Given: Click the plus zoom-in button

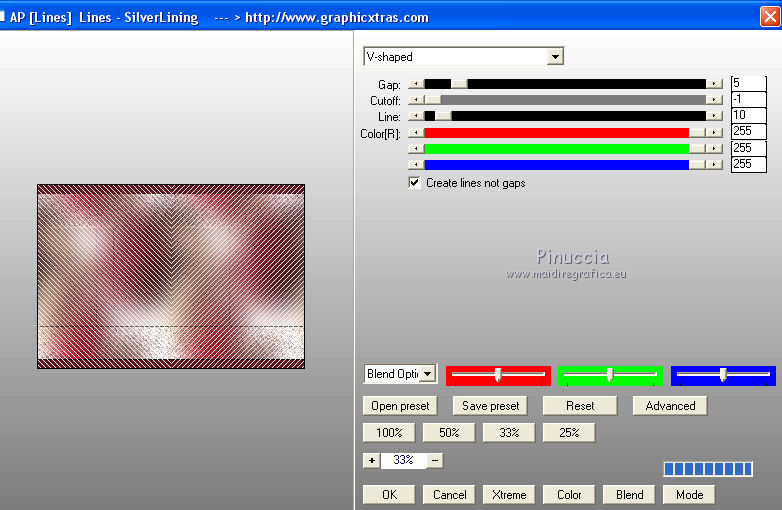Looking at the screenshot, I should click(372, 461).
